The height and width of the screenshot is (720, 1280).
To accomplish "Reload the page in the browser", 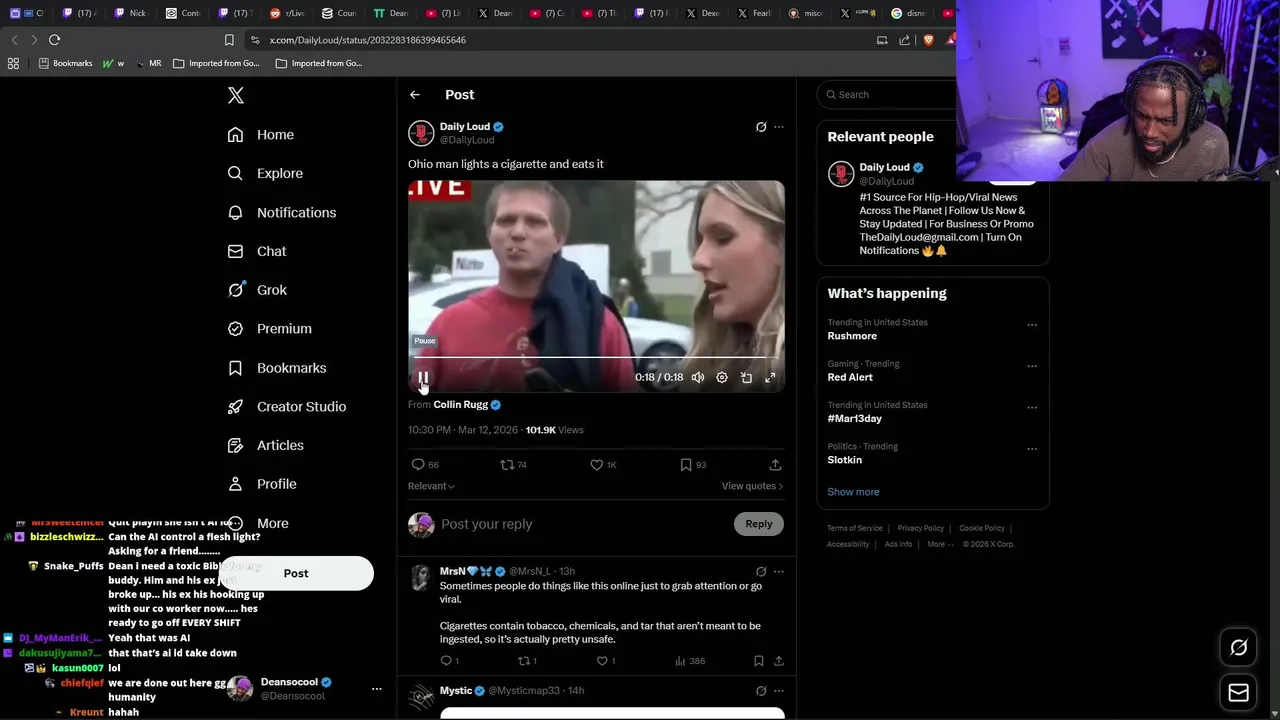I will pos(55,40).
